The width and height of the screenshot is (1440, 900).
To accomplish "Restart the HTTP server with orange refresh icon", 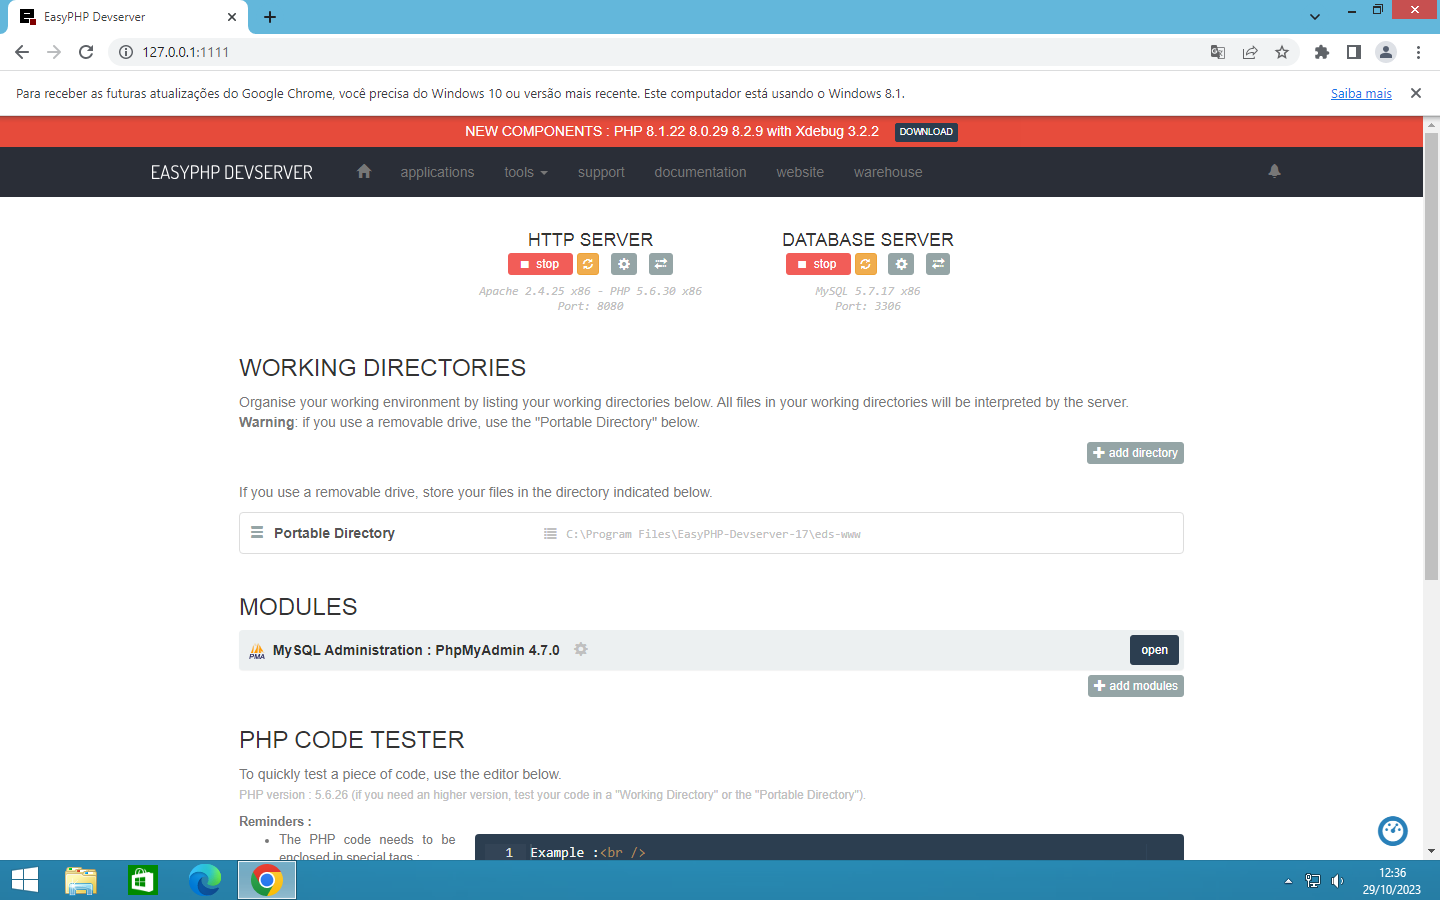I will (588, 264).
